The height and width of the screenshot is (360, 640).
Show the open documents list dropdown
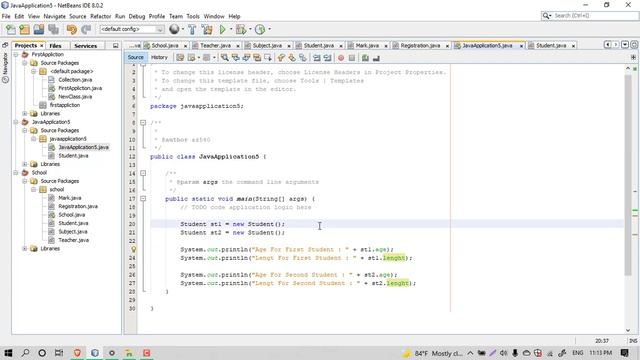pos(625,45)
